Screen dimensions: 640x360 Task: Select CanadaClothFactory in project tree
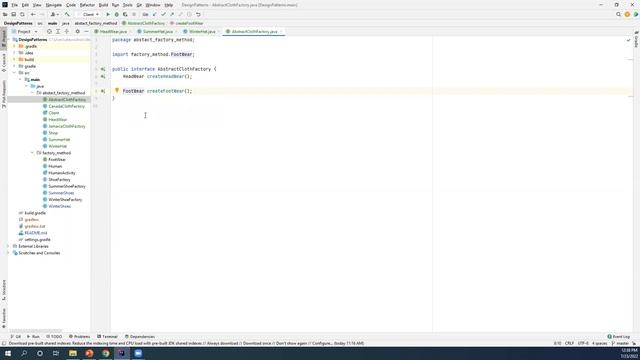pos(67,106)
